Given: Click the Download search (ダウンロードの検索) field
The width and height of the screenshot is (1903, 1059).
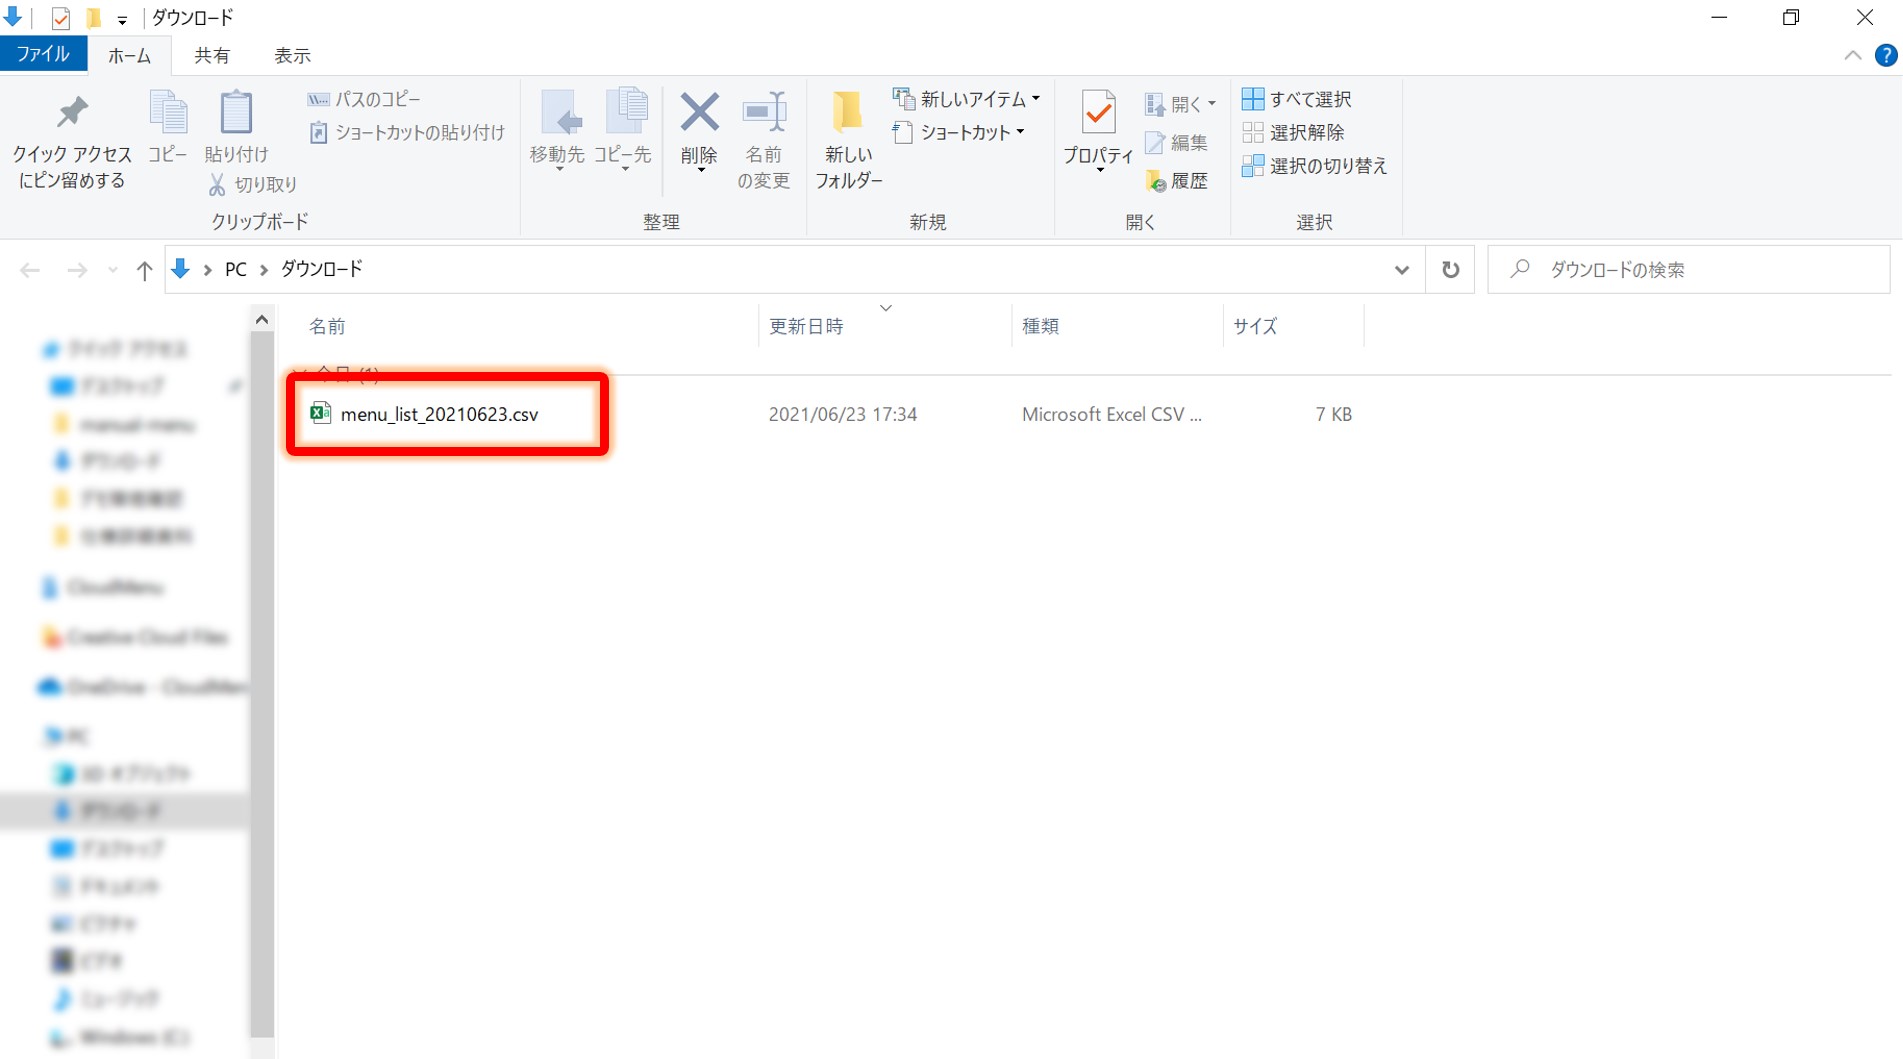Looking at the screenshot, I should click(1688, 269).
